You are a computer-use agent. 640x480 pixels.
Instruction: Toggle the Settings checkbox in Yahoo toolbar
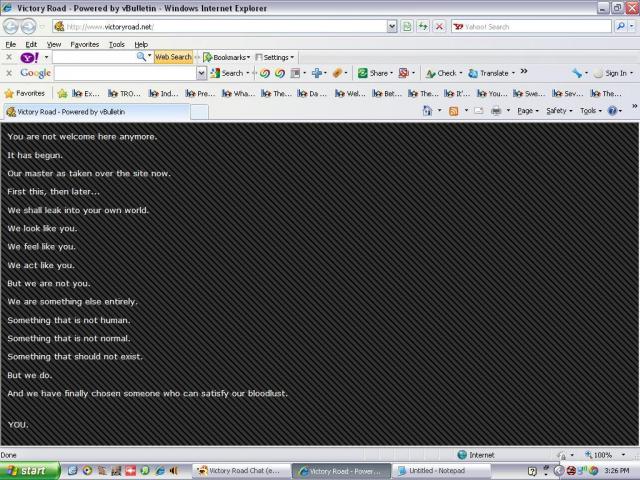(259, 57)
